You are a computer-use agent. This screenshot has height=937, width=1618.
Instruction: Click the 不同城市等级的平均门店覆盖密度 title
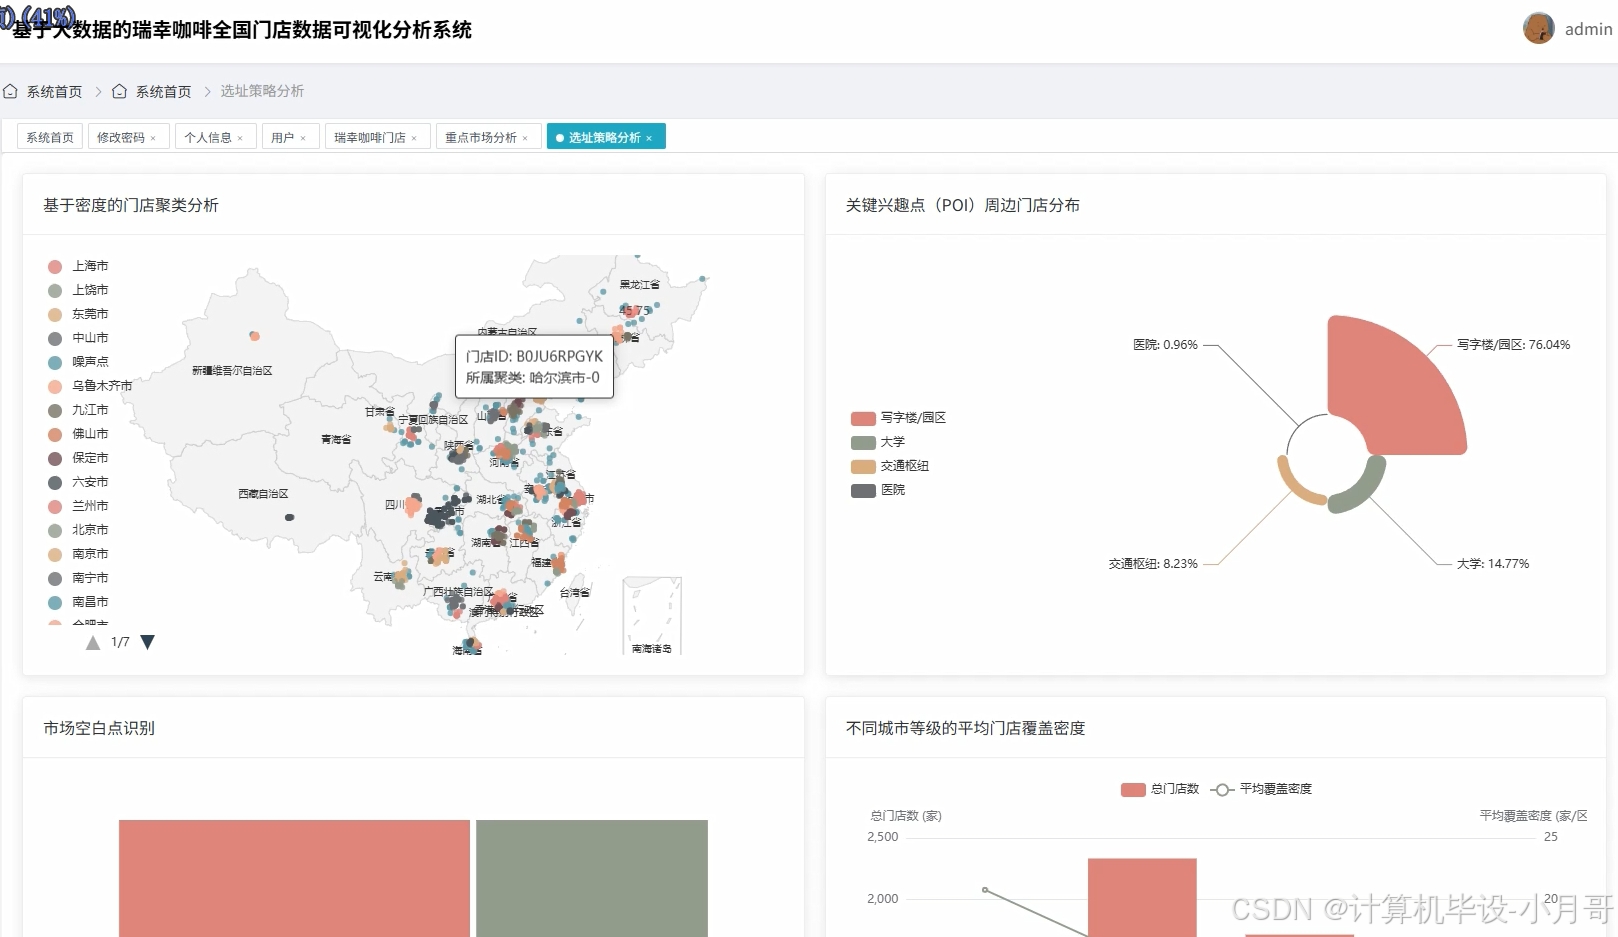(965, 728)
